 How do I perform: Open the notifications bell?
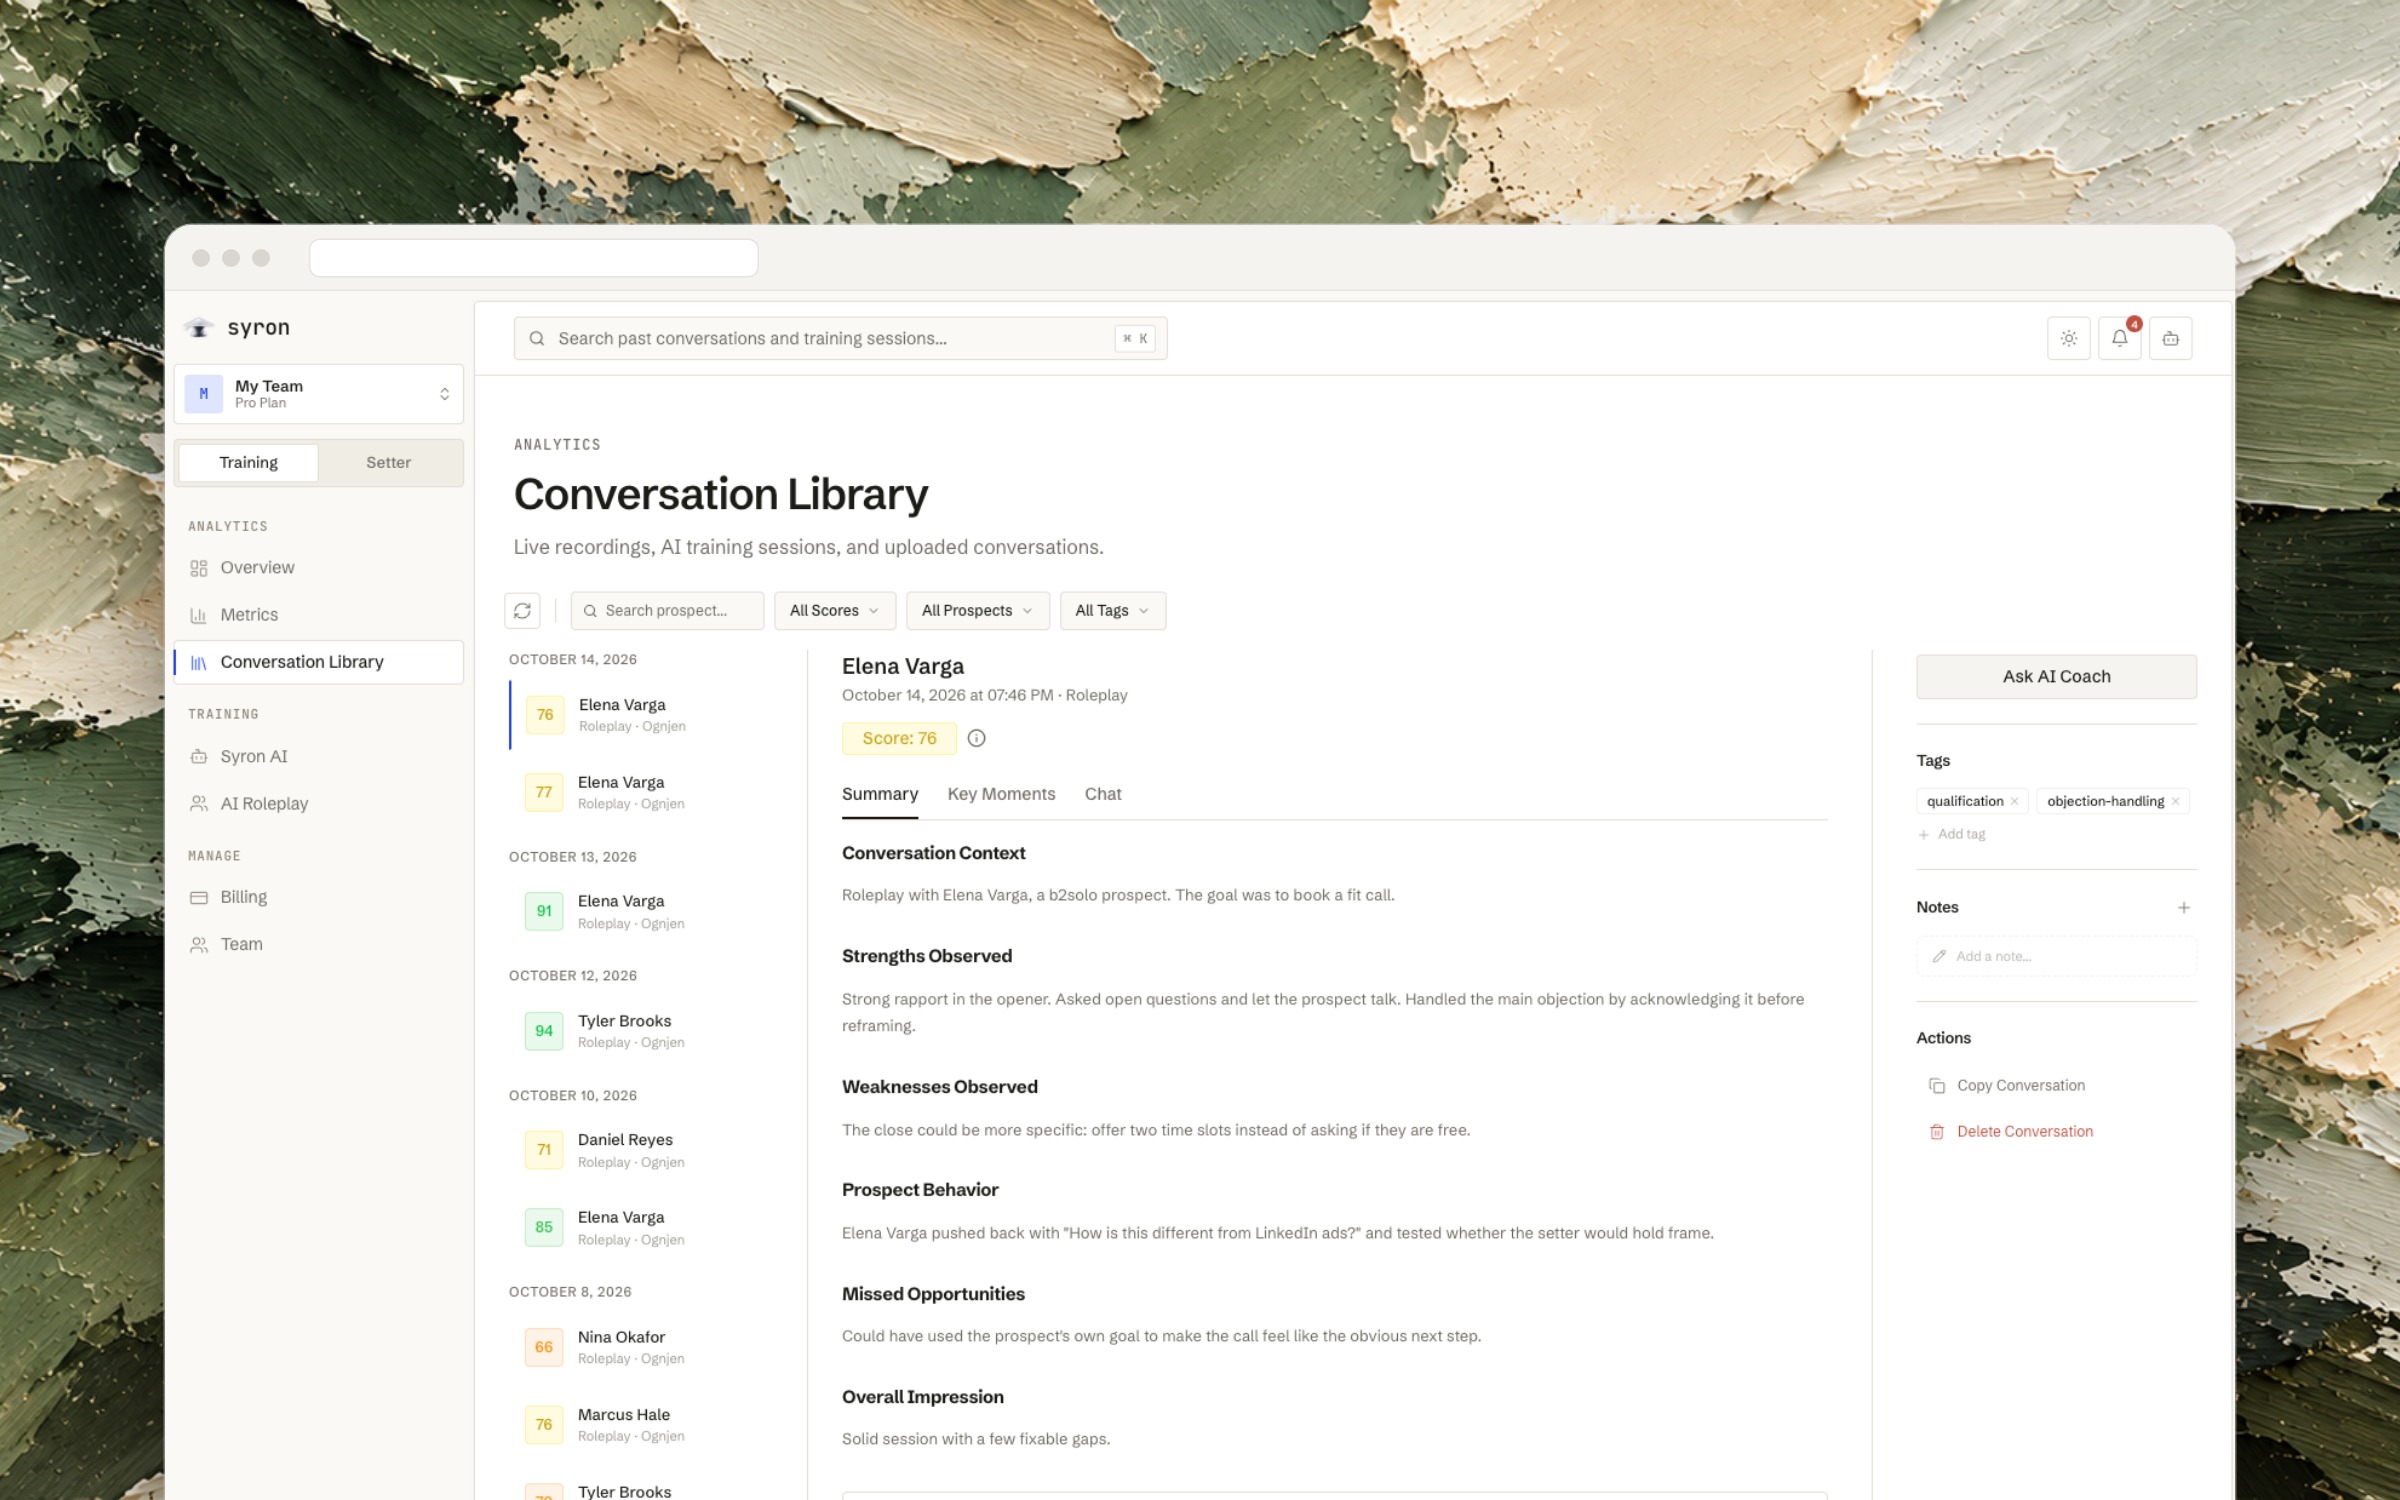tap(2119, 338)
